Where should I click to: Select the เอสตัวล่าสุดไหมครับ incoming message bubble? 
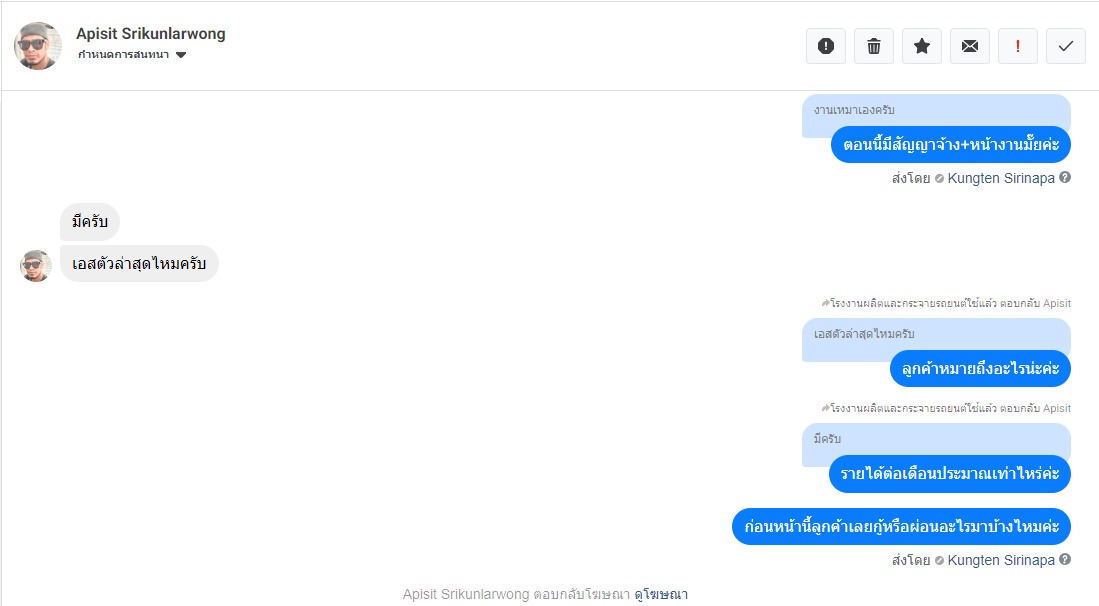click(139, 264)
